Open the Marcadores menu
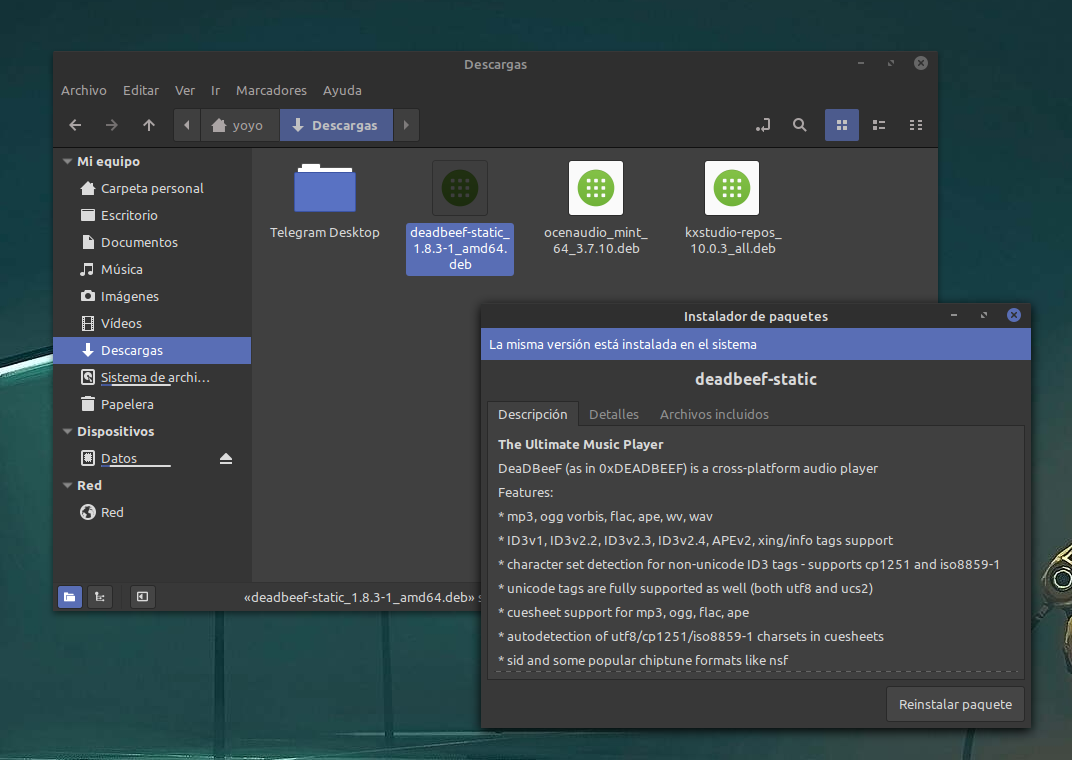Viewport: 1072px width, 760px height. click(271, 90)
